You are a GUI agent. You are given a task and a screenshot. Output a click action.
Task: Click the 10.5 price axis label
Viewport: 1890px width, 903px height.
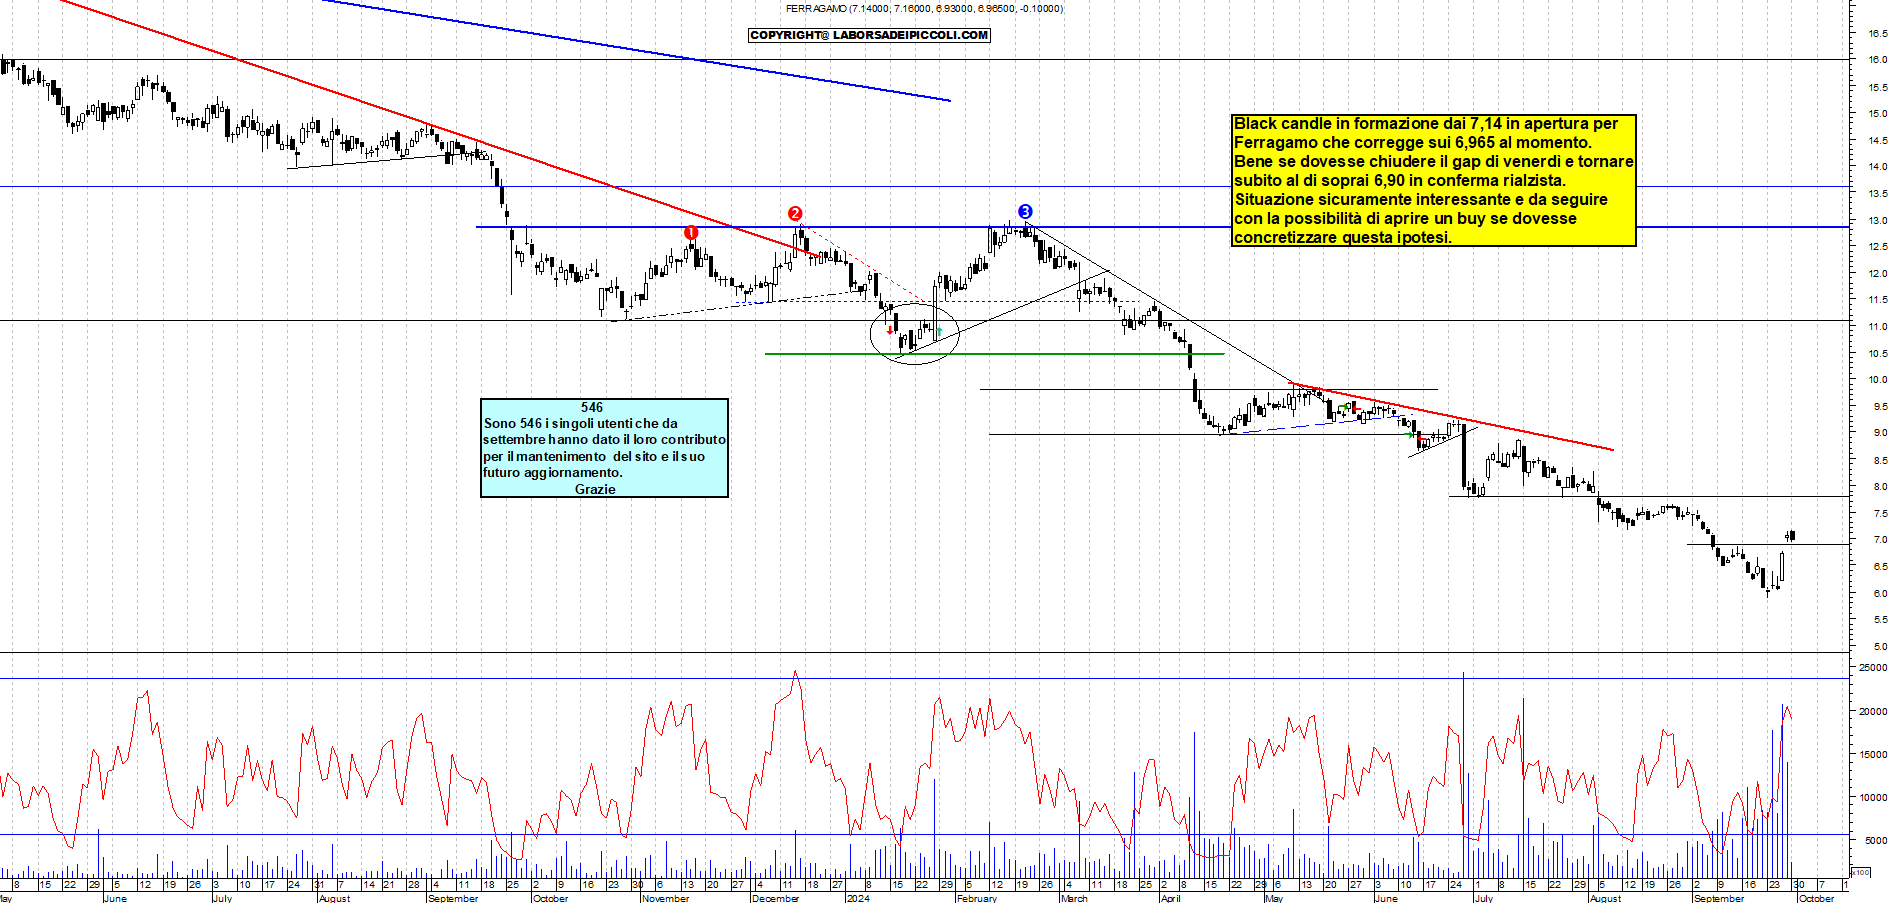click(1878, 353)
